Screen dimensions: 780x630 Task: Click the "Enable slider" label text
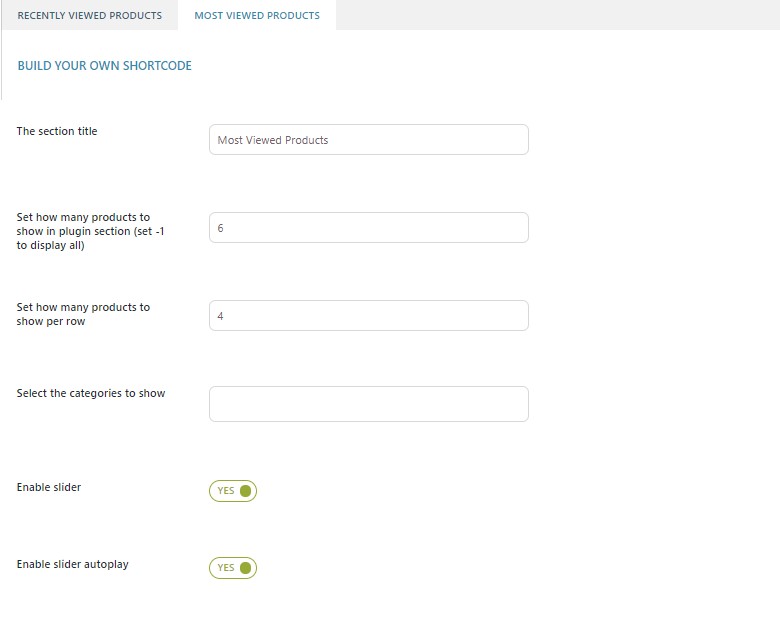49,487
